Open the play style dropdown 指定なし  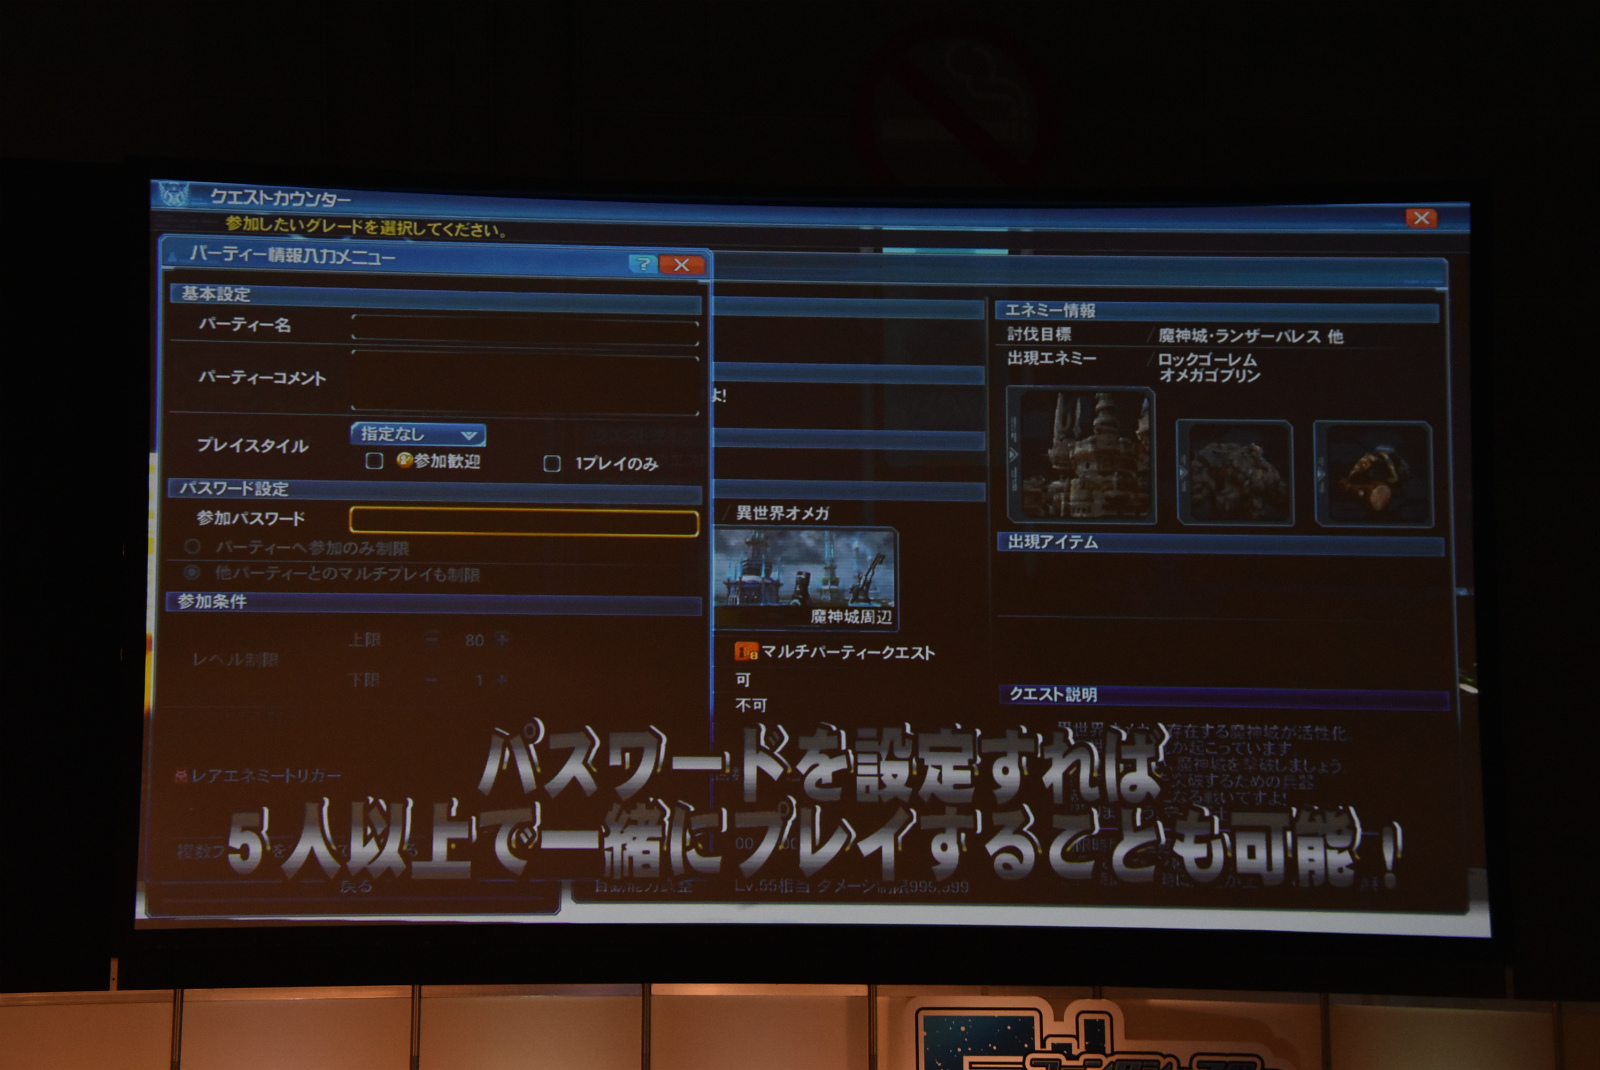(x=418, y=434)
